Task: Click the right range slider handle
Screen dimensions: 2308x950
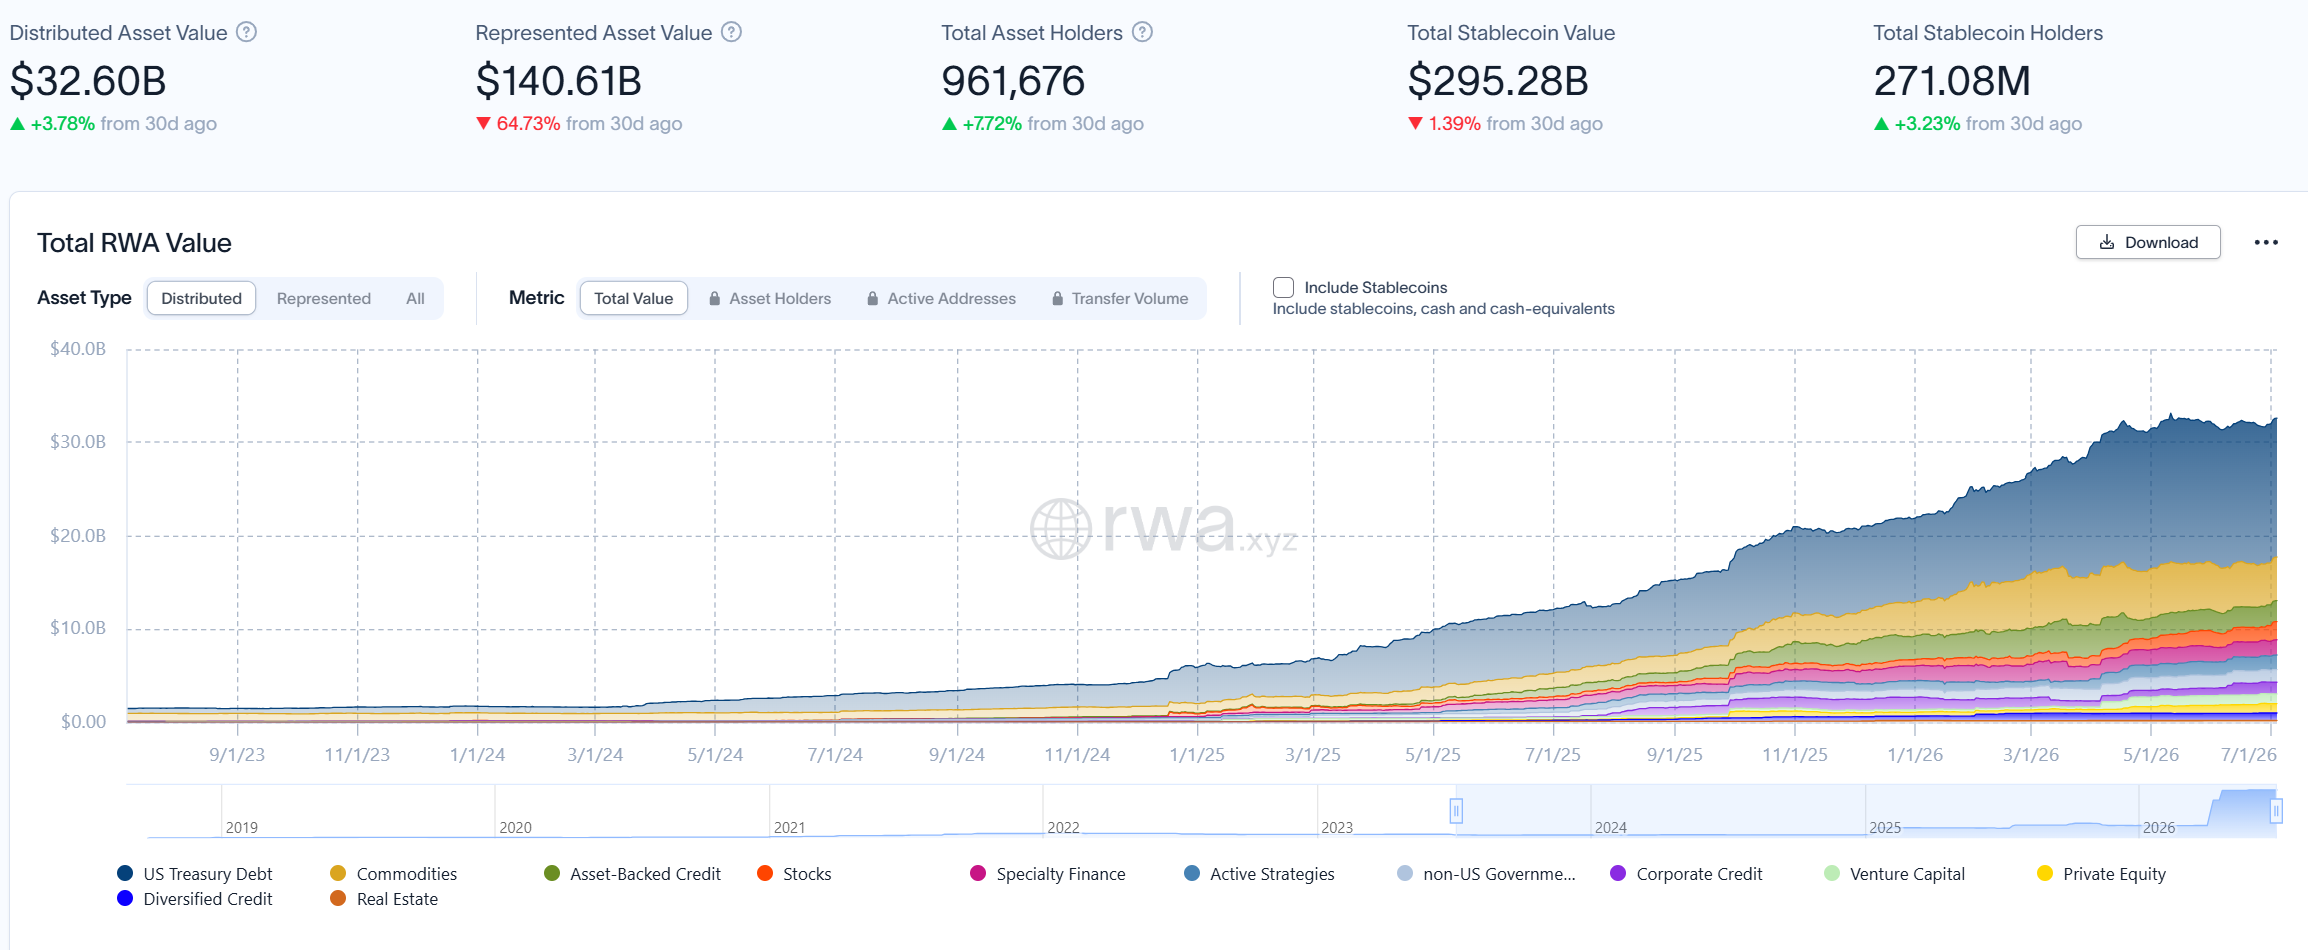Action: point(2276,811)
